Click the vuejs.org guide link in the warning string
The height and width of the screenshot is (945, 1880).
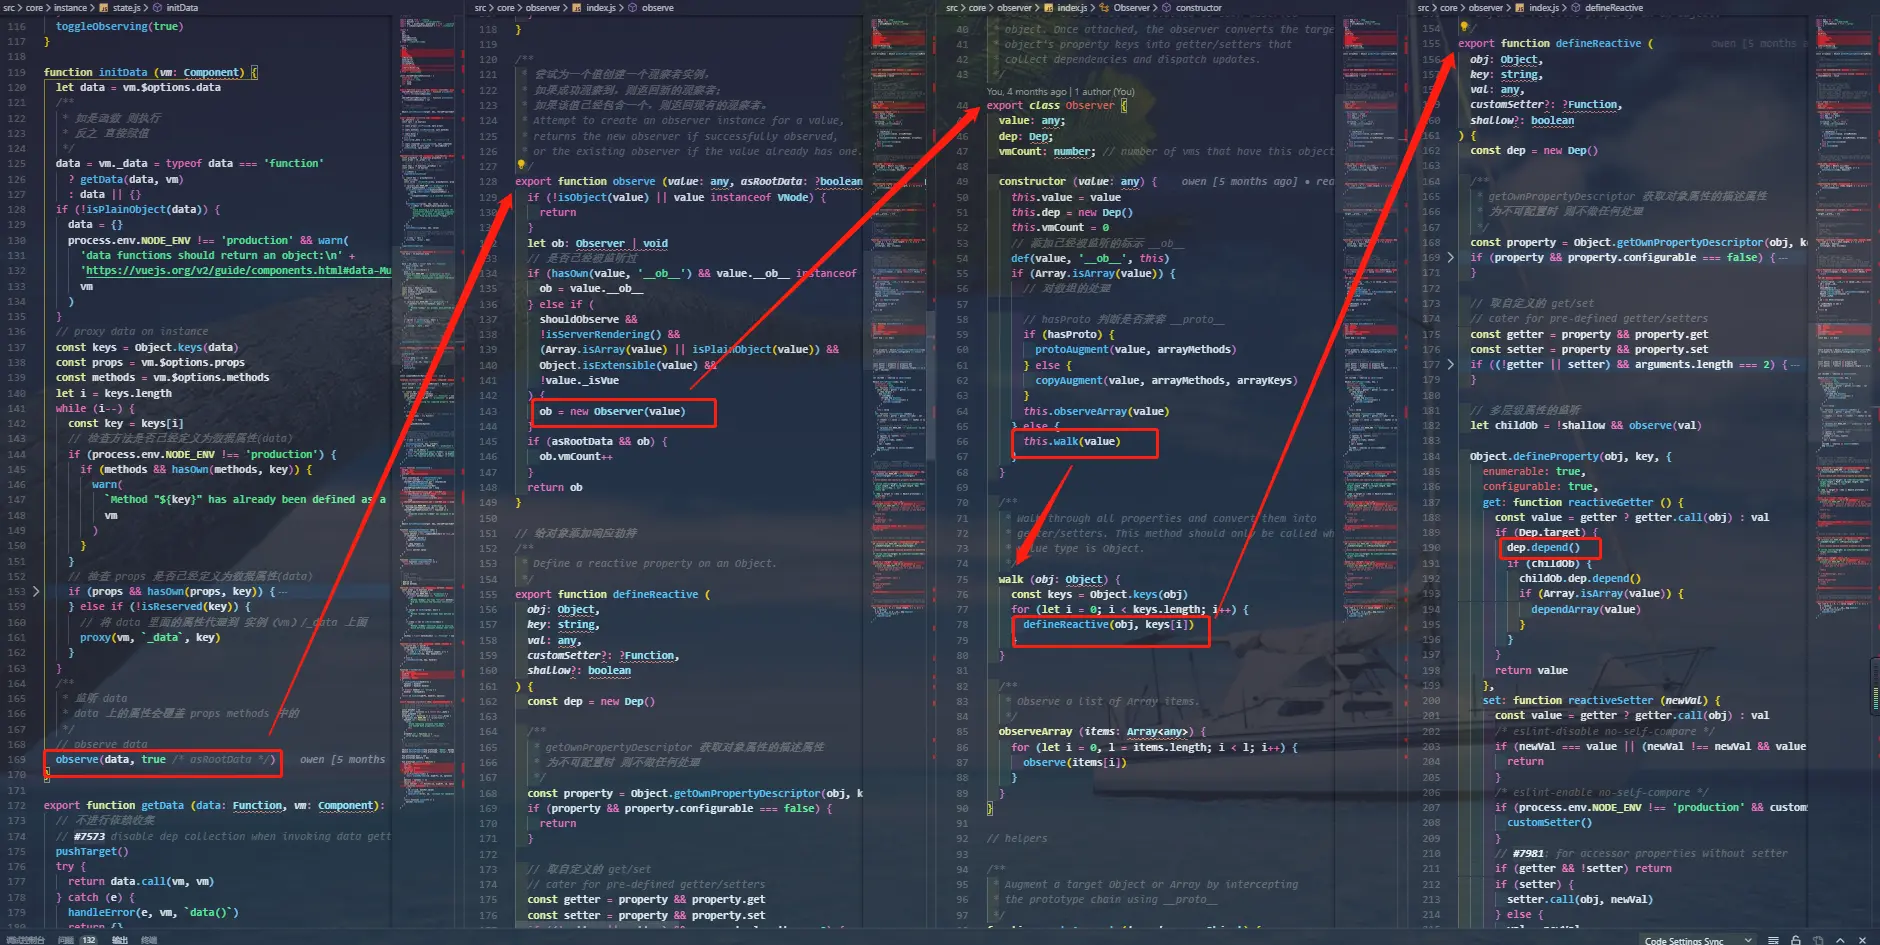click(x=238, y=270)
